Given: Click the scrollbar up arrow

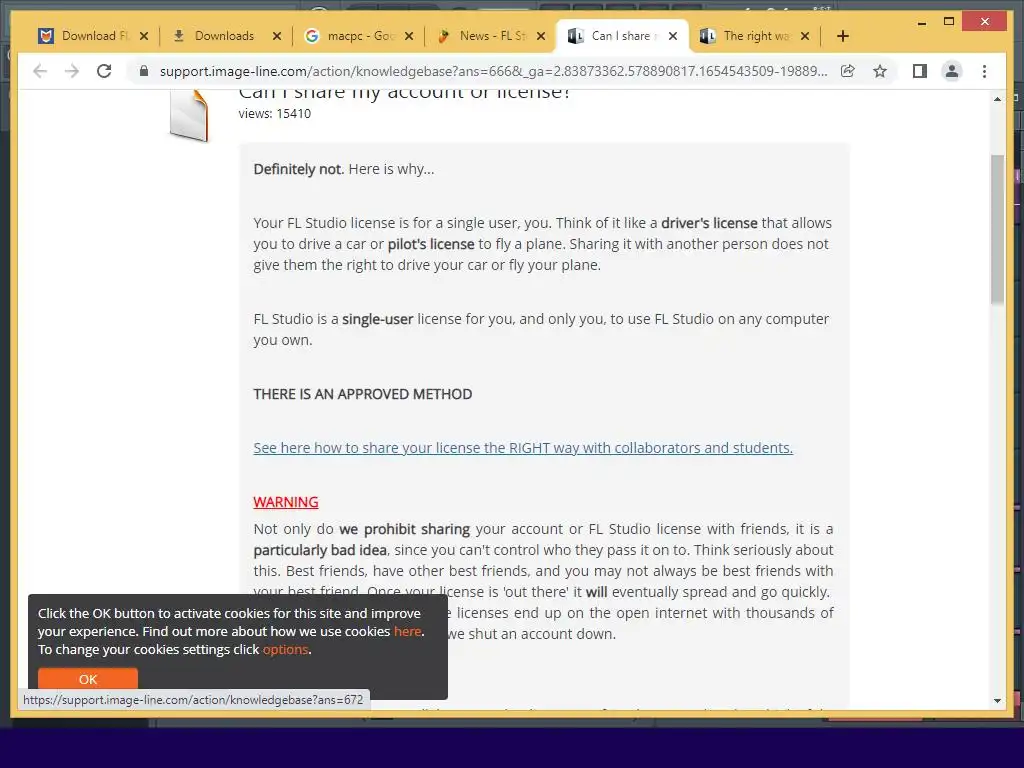Looking at the screenshot, I should [997, 99].
